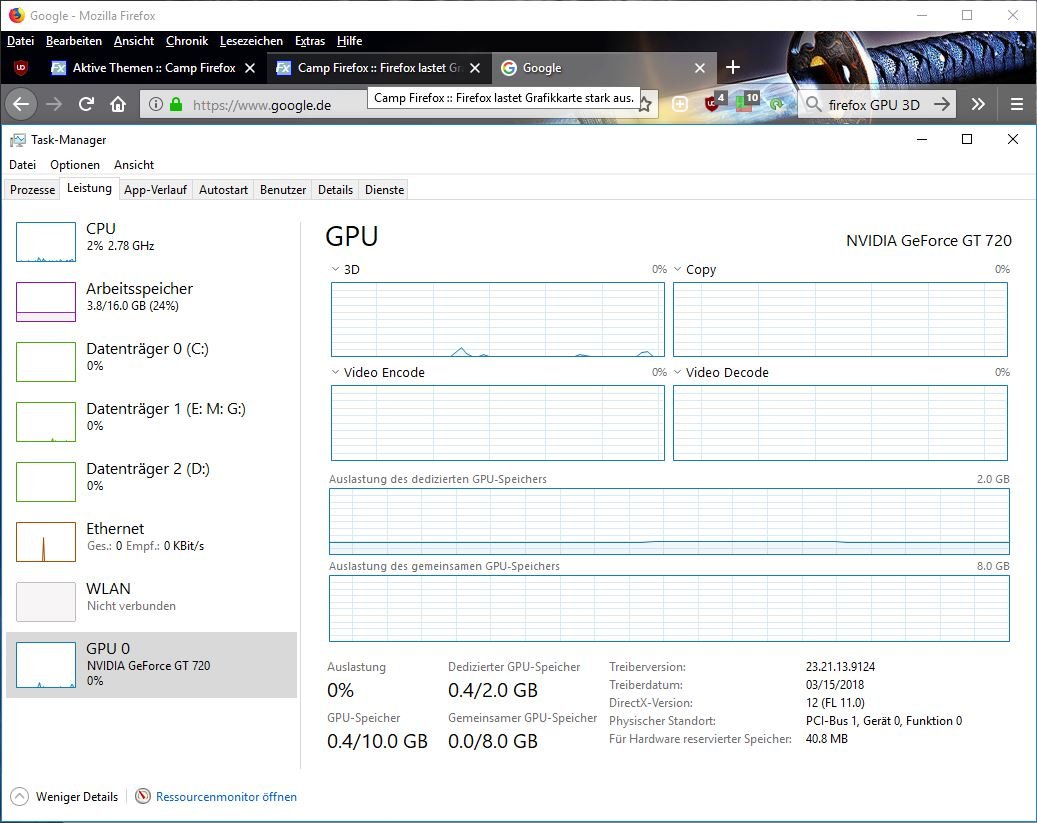Open the Copy graph engine dropdown
The height and width of the screenshot is (823, 1037).
[x=678, y=270]
